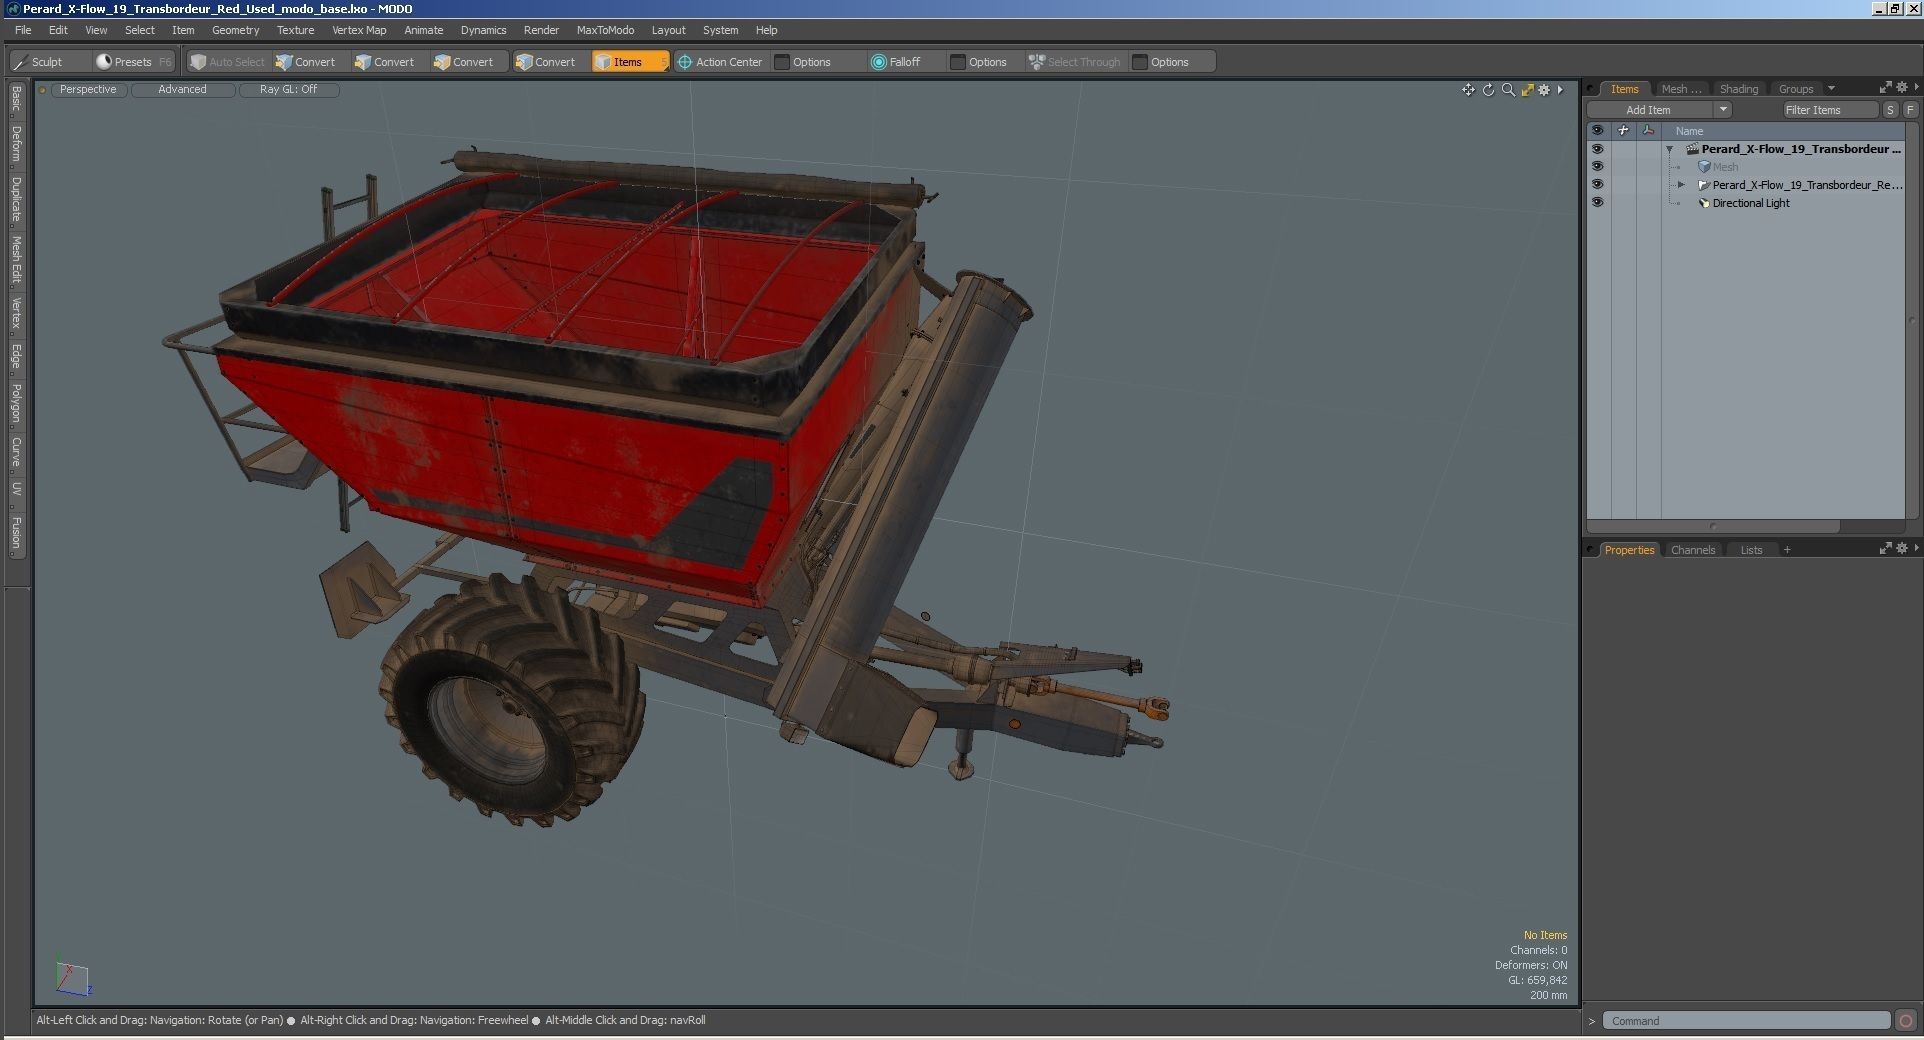Expand the Items panel to full size
Screen dimensions: 1924x1040
point(1885,88)
